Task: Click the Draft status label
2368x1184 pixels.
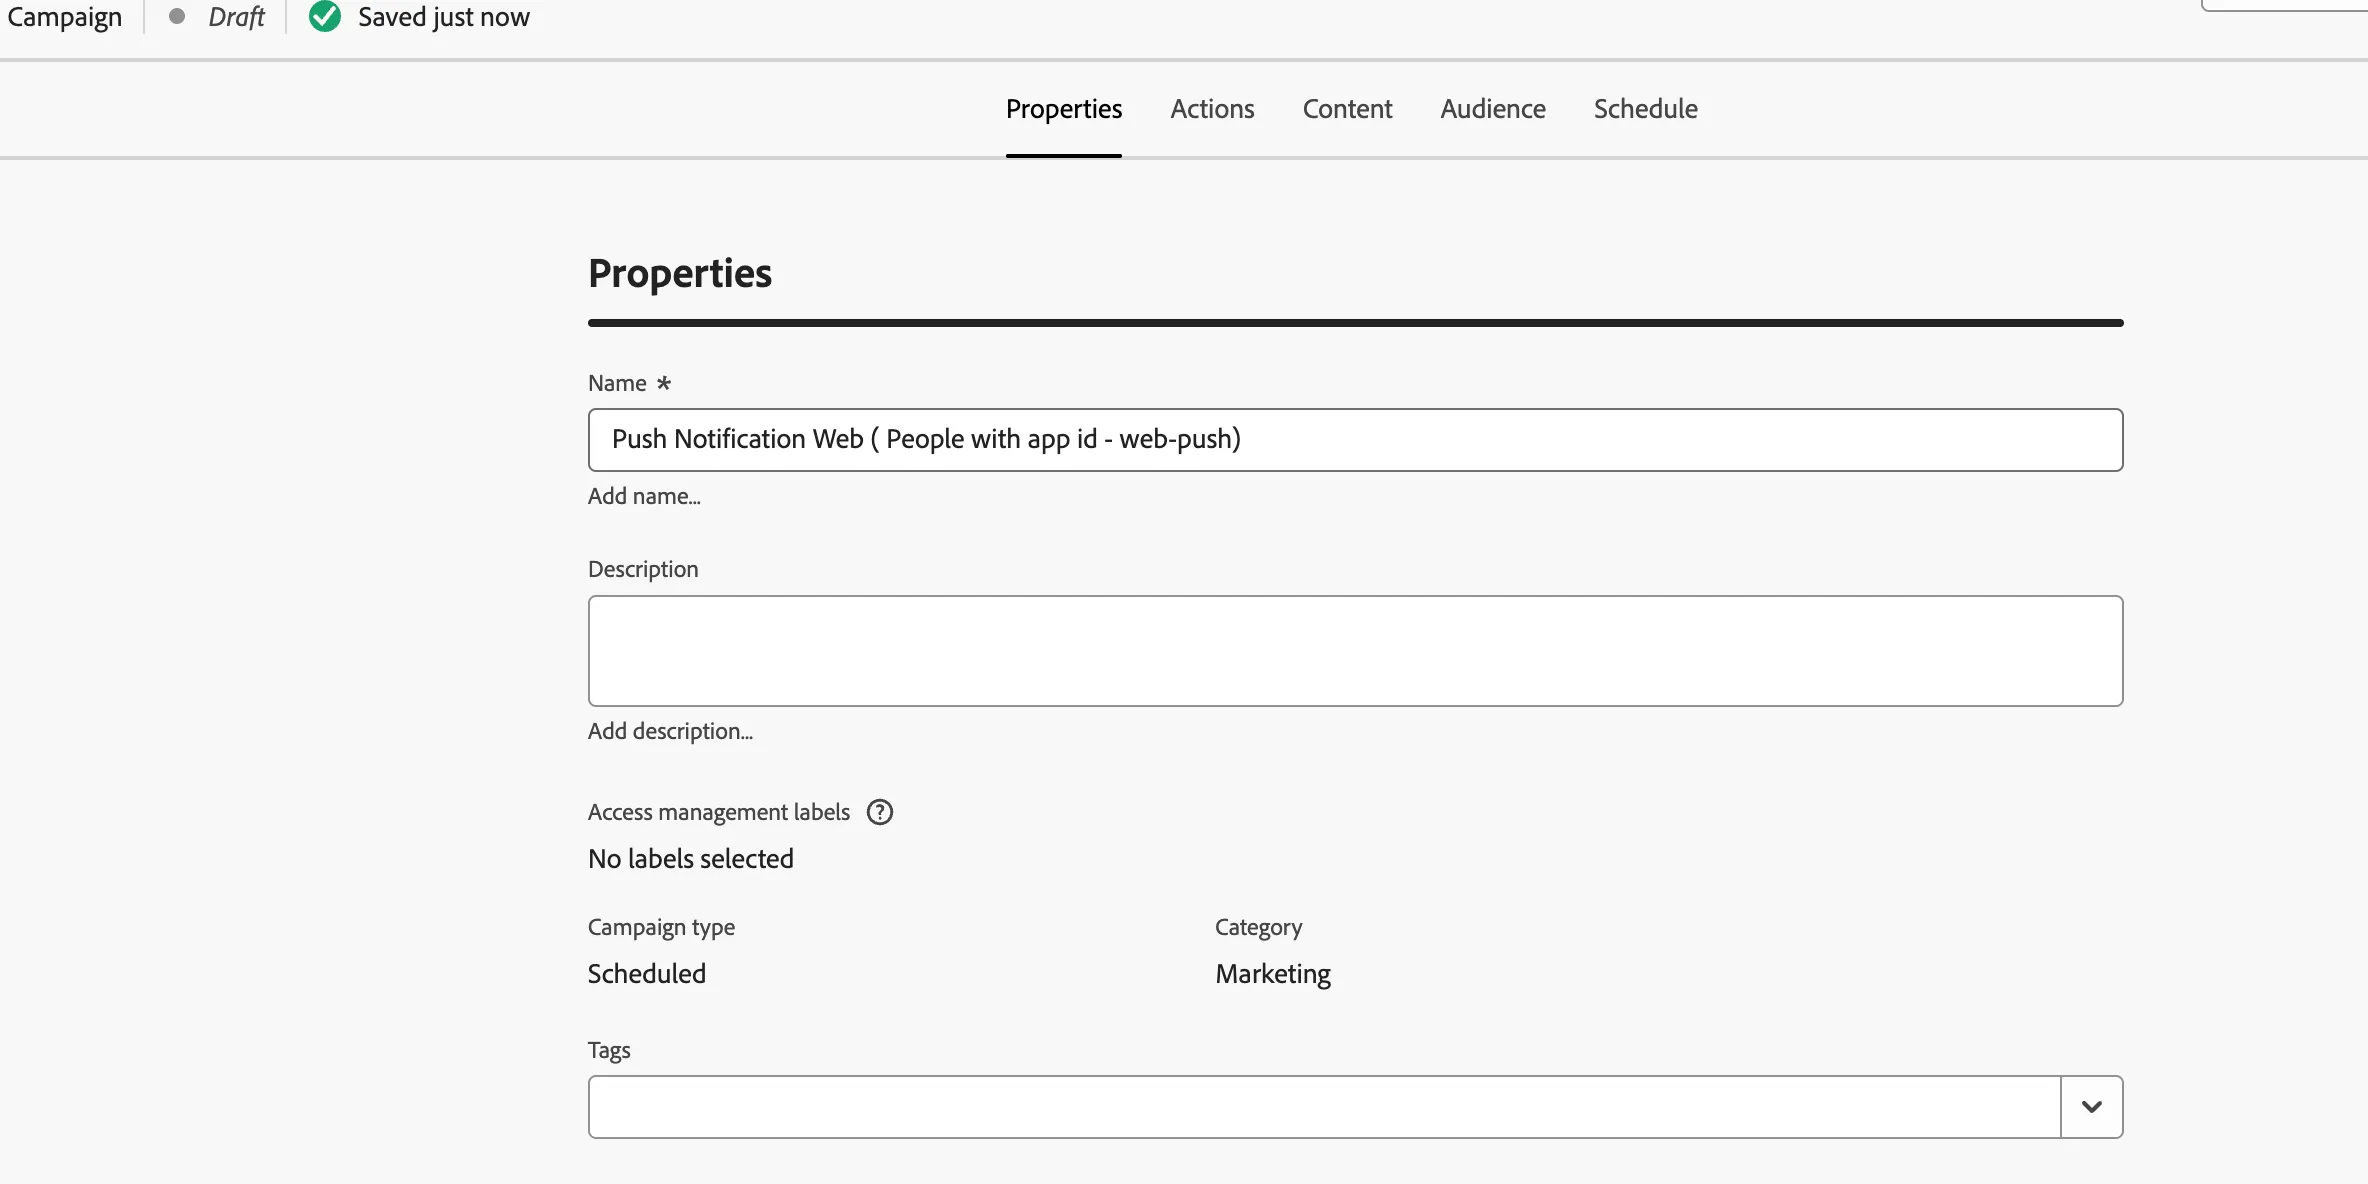Action: point(236,17)
